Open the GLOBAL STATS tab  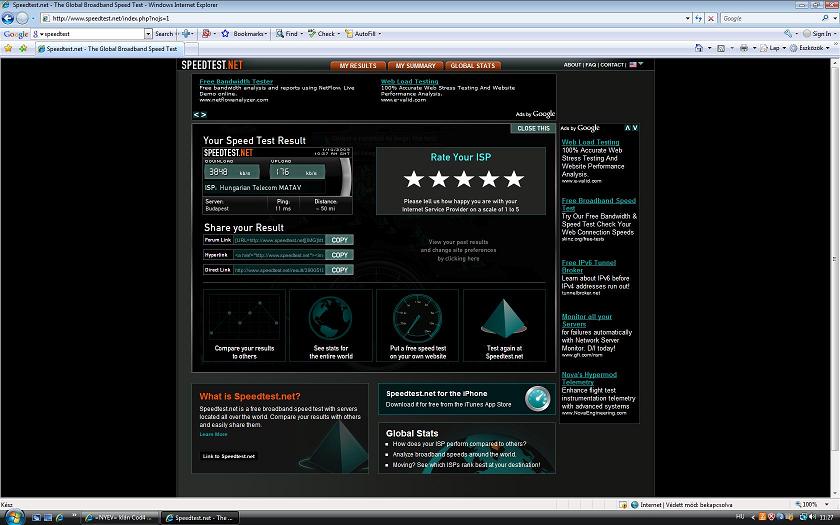(x=473, y=65)
